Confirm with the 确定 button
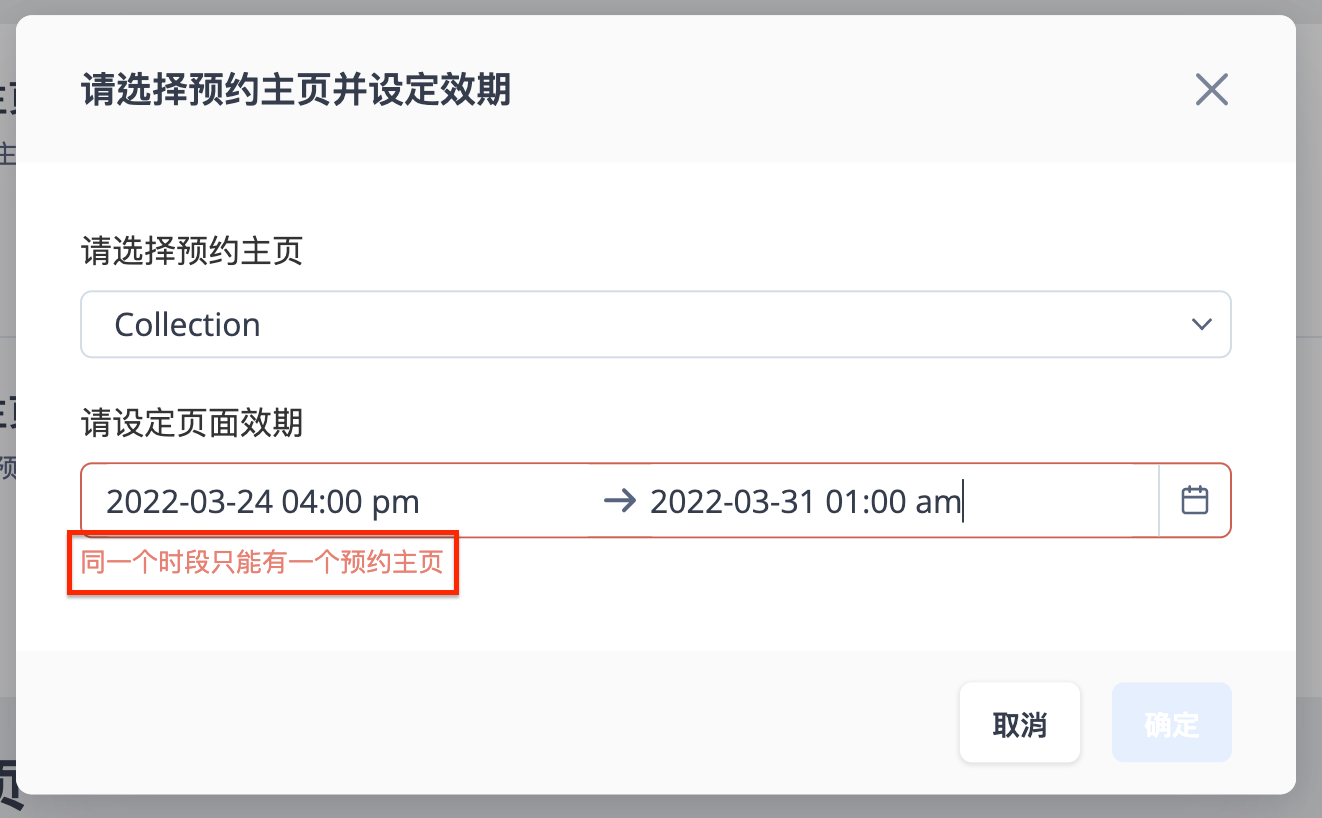This screenshot has height=818, width=1322. 1172,723
